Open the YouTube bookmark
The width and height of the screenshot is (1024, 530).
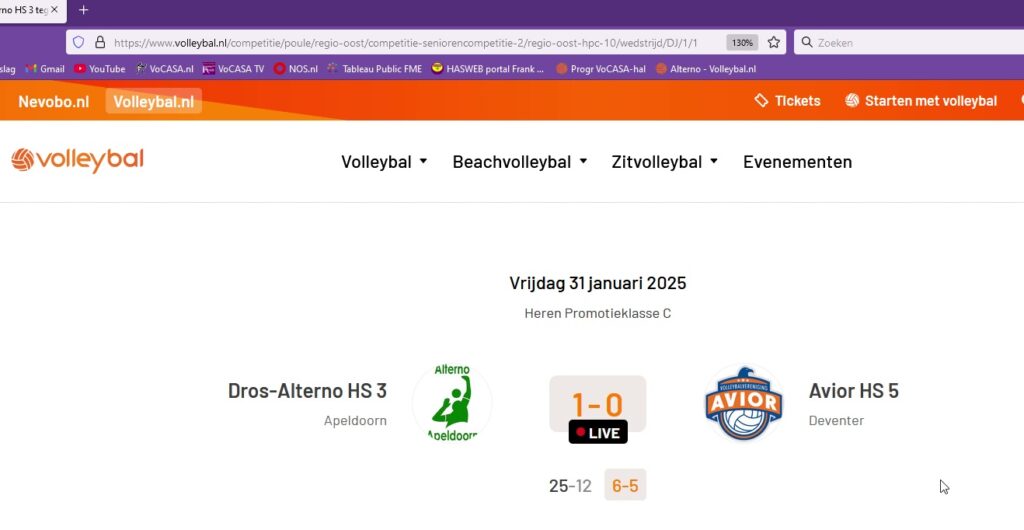pyautogui.click(x=99, y=69)
